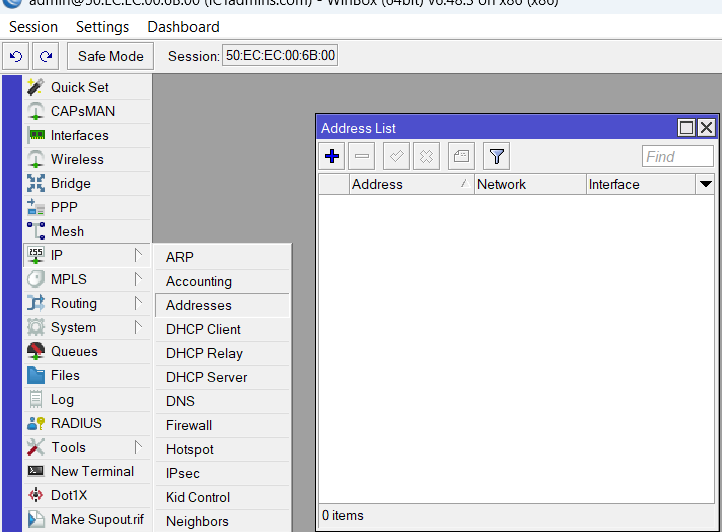Image resolution: width=722 pixels, height=532 pixels.
Task: Open Log from sidebar
Action: (x=87, y=399)
